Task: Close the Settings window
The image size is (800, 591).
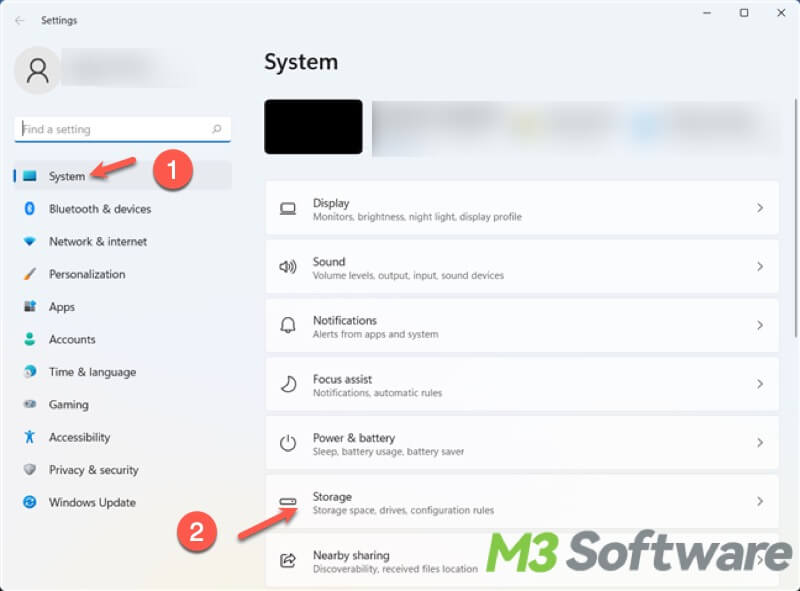Action: coord(781,13)
